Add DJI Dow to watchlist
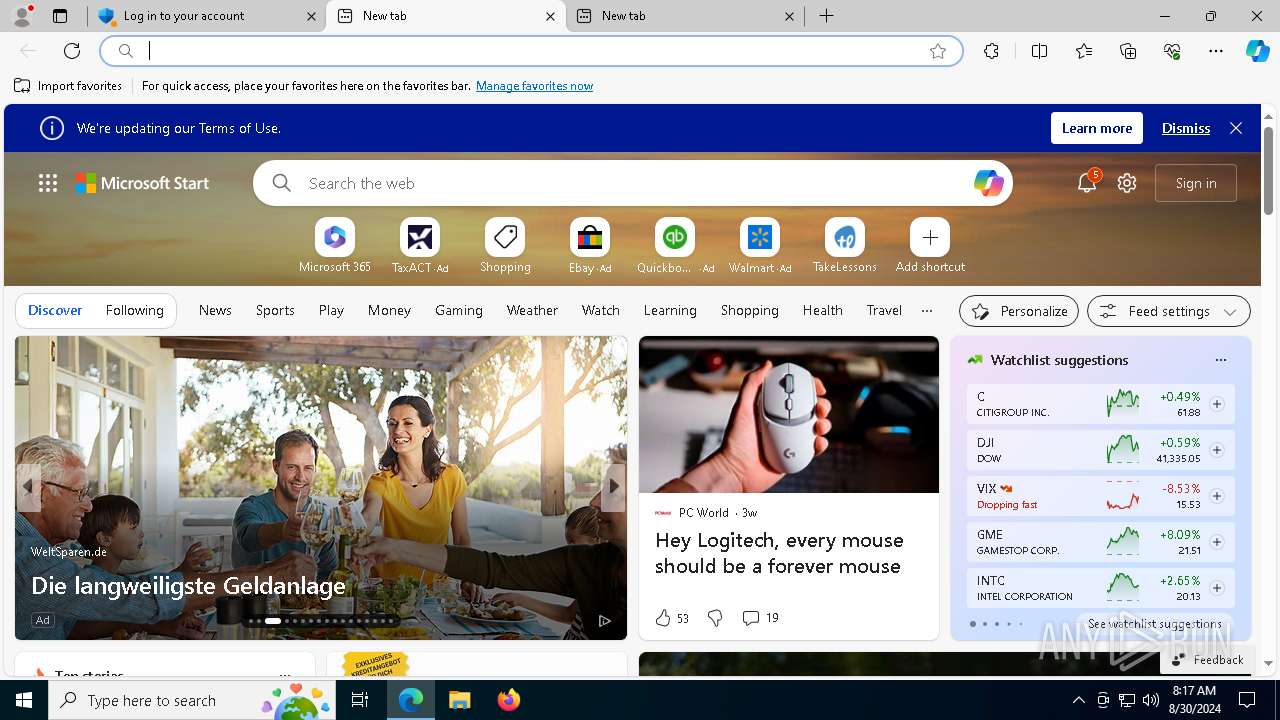1280x720 pixels. point(1217,450)
